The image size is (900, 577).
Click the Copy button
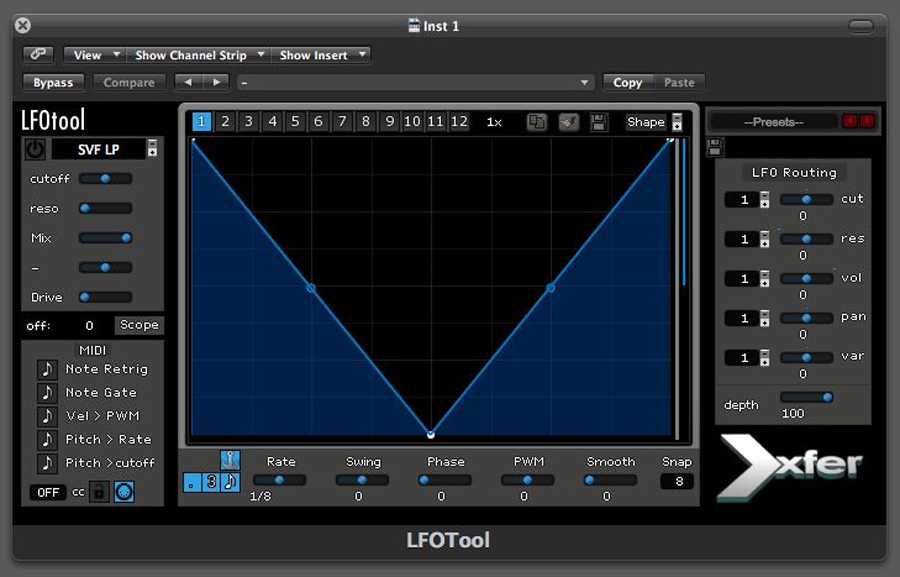point(627,82)
